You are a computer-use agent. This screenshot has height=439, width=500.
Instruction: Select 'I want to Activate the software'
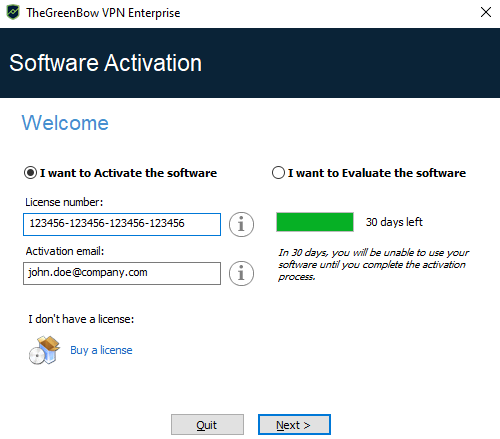pyautogui.click(x=120, y=173)
